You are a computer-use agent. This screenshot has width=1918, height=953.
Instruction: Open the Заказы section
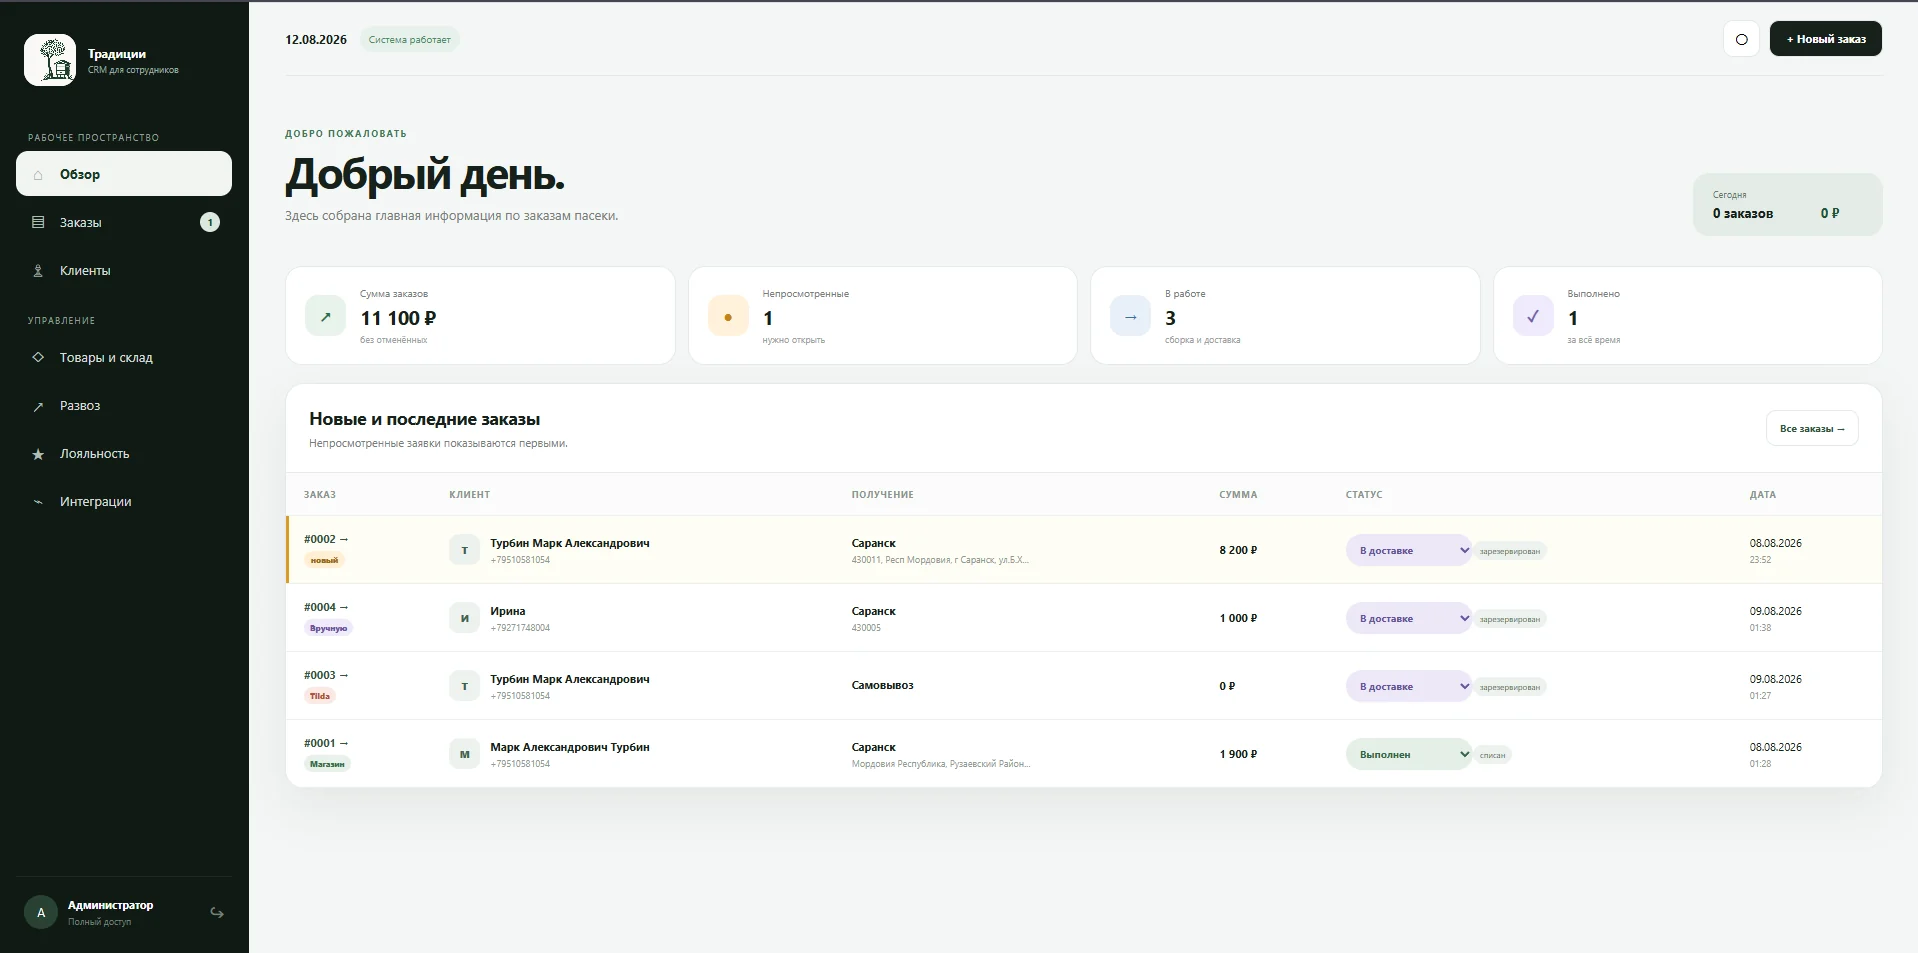point(124,222)
